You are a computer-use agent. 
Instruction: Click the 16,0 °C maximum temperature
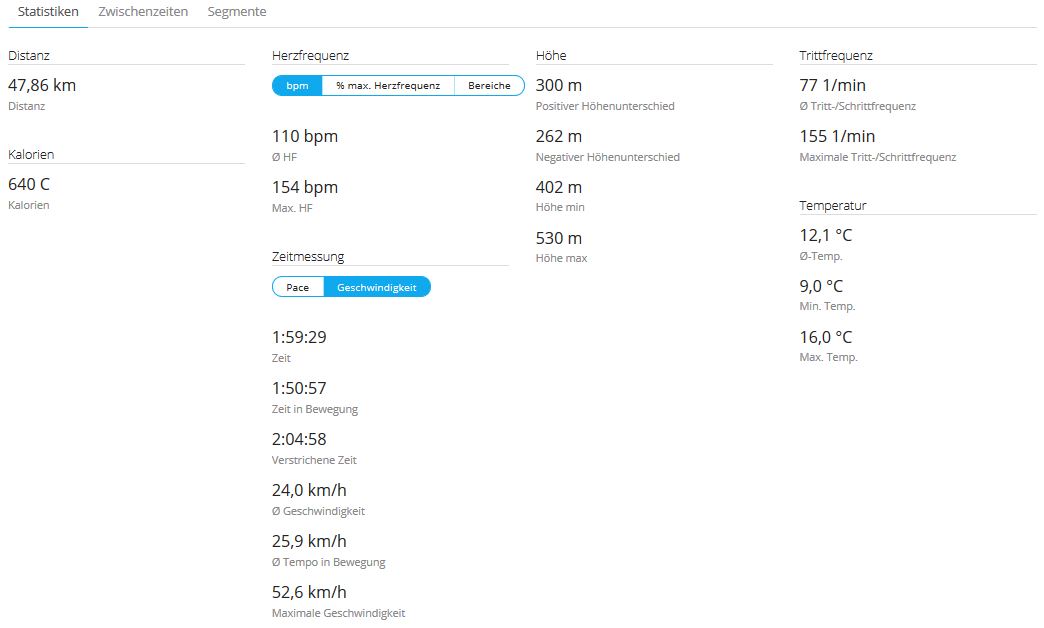pos(826,338)
